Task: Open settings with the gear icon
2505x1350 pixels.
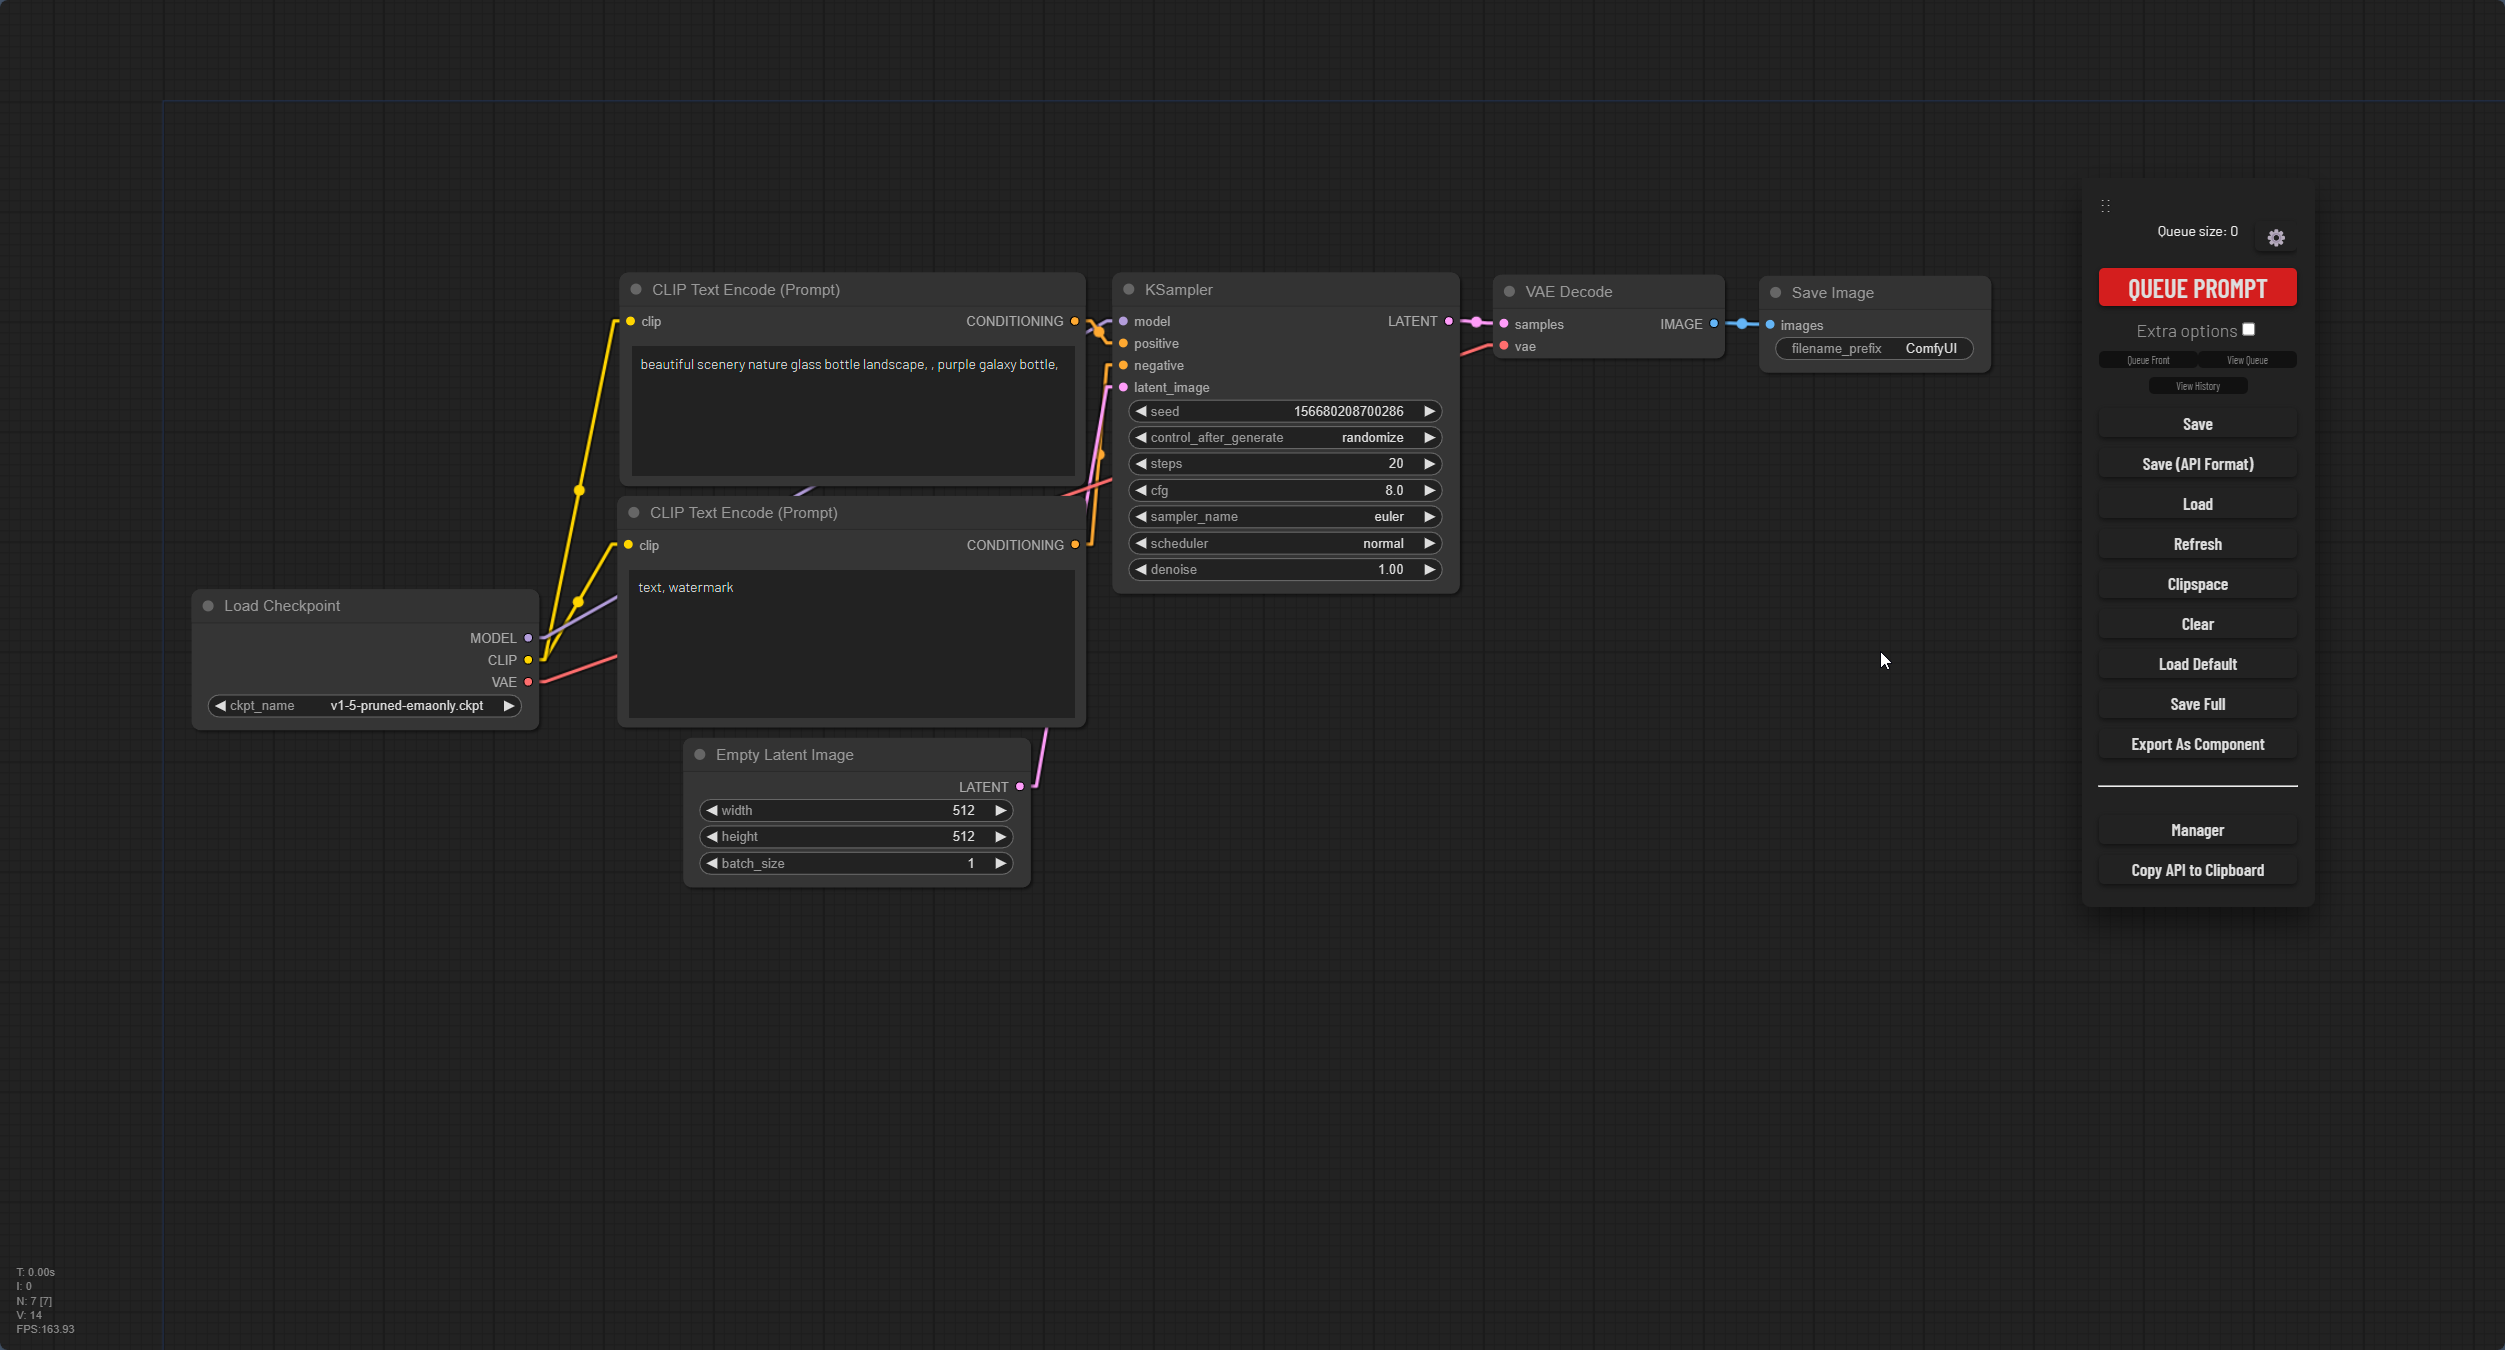Action: 2276,238
